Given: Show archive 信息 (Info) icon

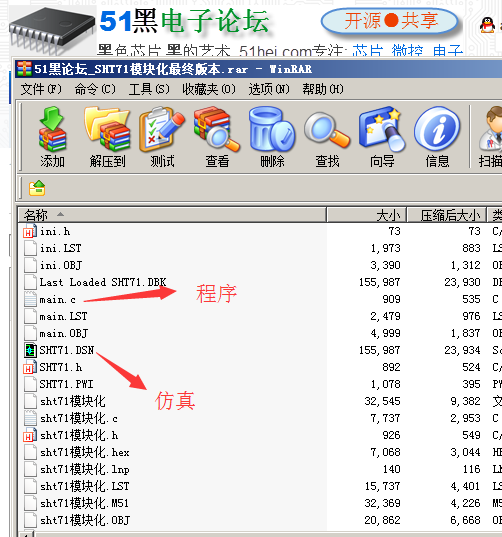Looking at the screenshot, I should pos(437,137).
